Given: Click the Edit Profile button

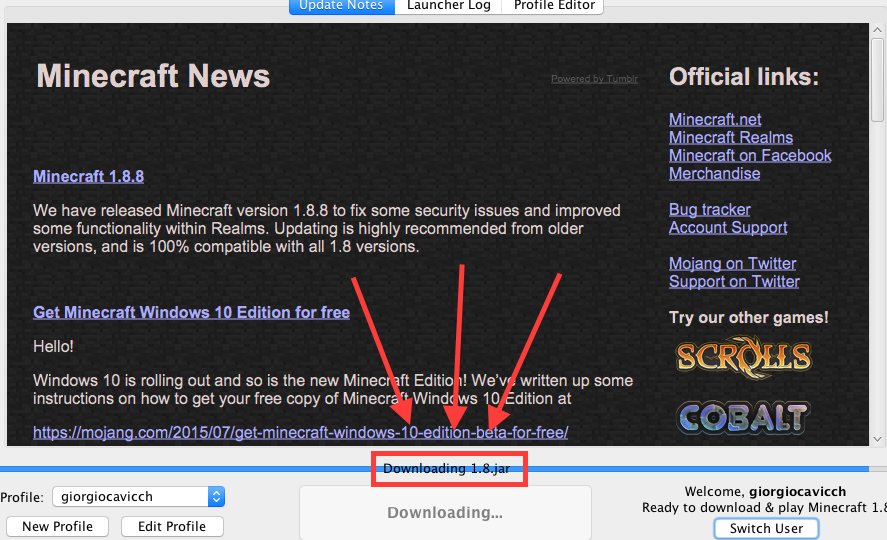Looking at the screenshot, I should (x=172, y=526).
